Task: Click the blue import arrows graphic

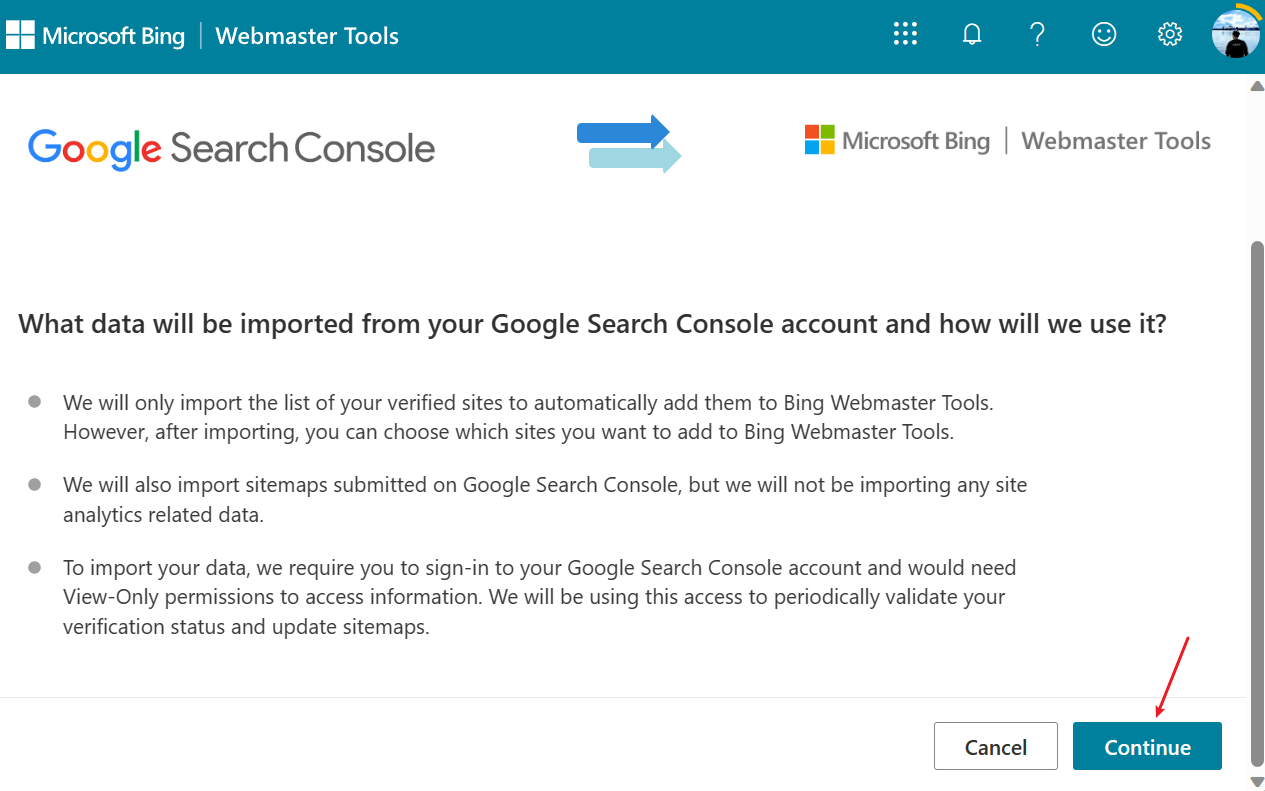Action: [x=629, y=143]
